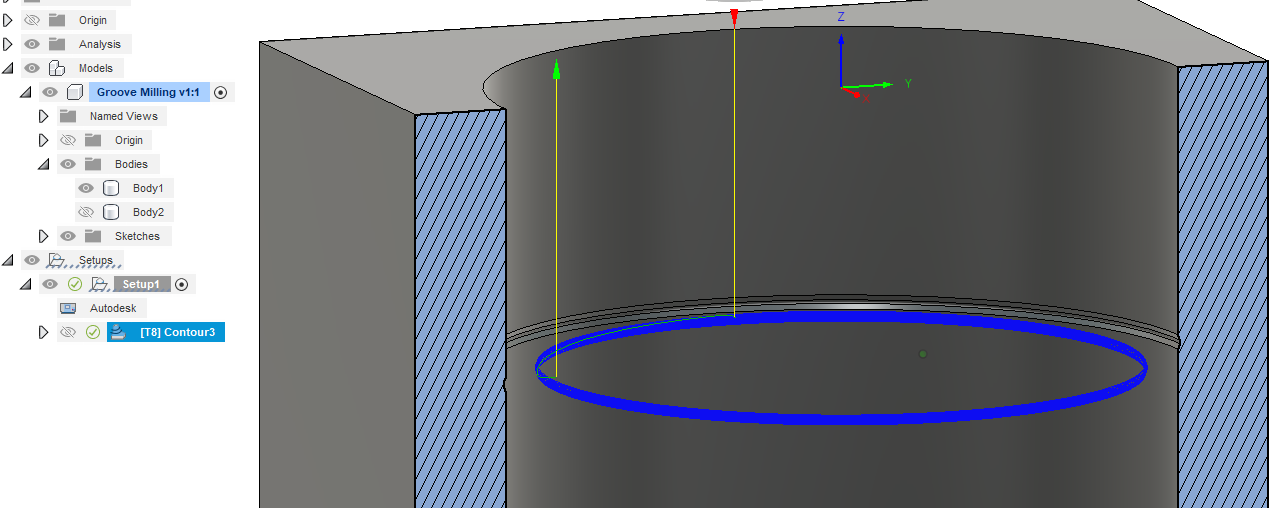
Task: Select Body2 in the browser tree
Action: (x=148, y=212)
